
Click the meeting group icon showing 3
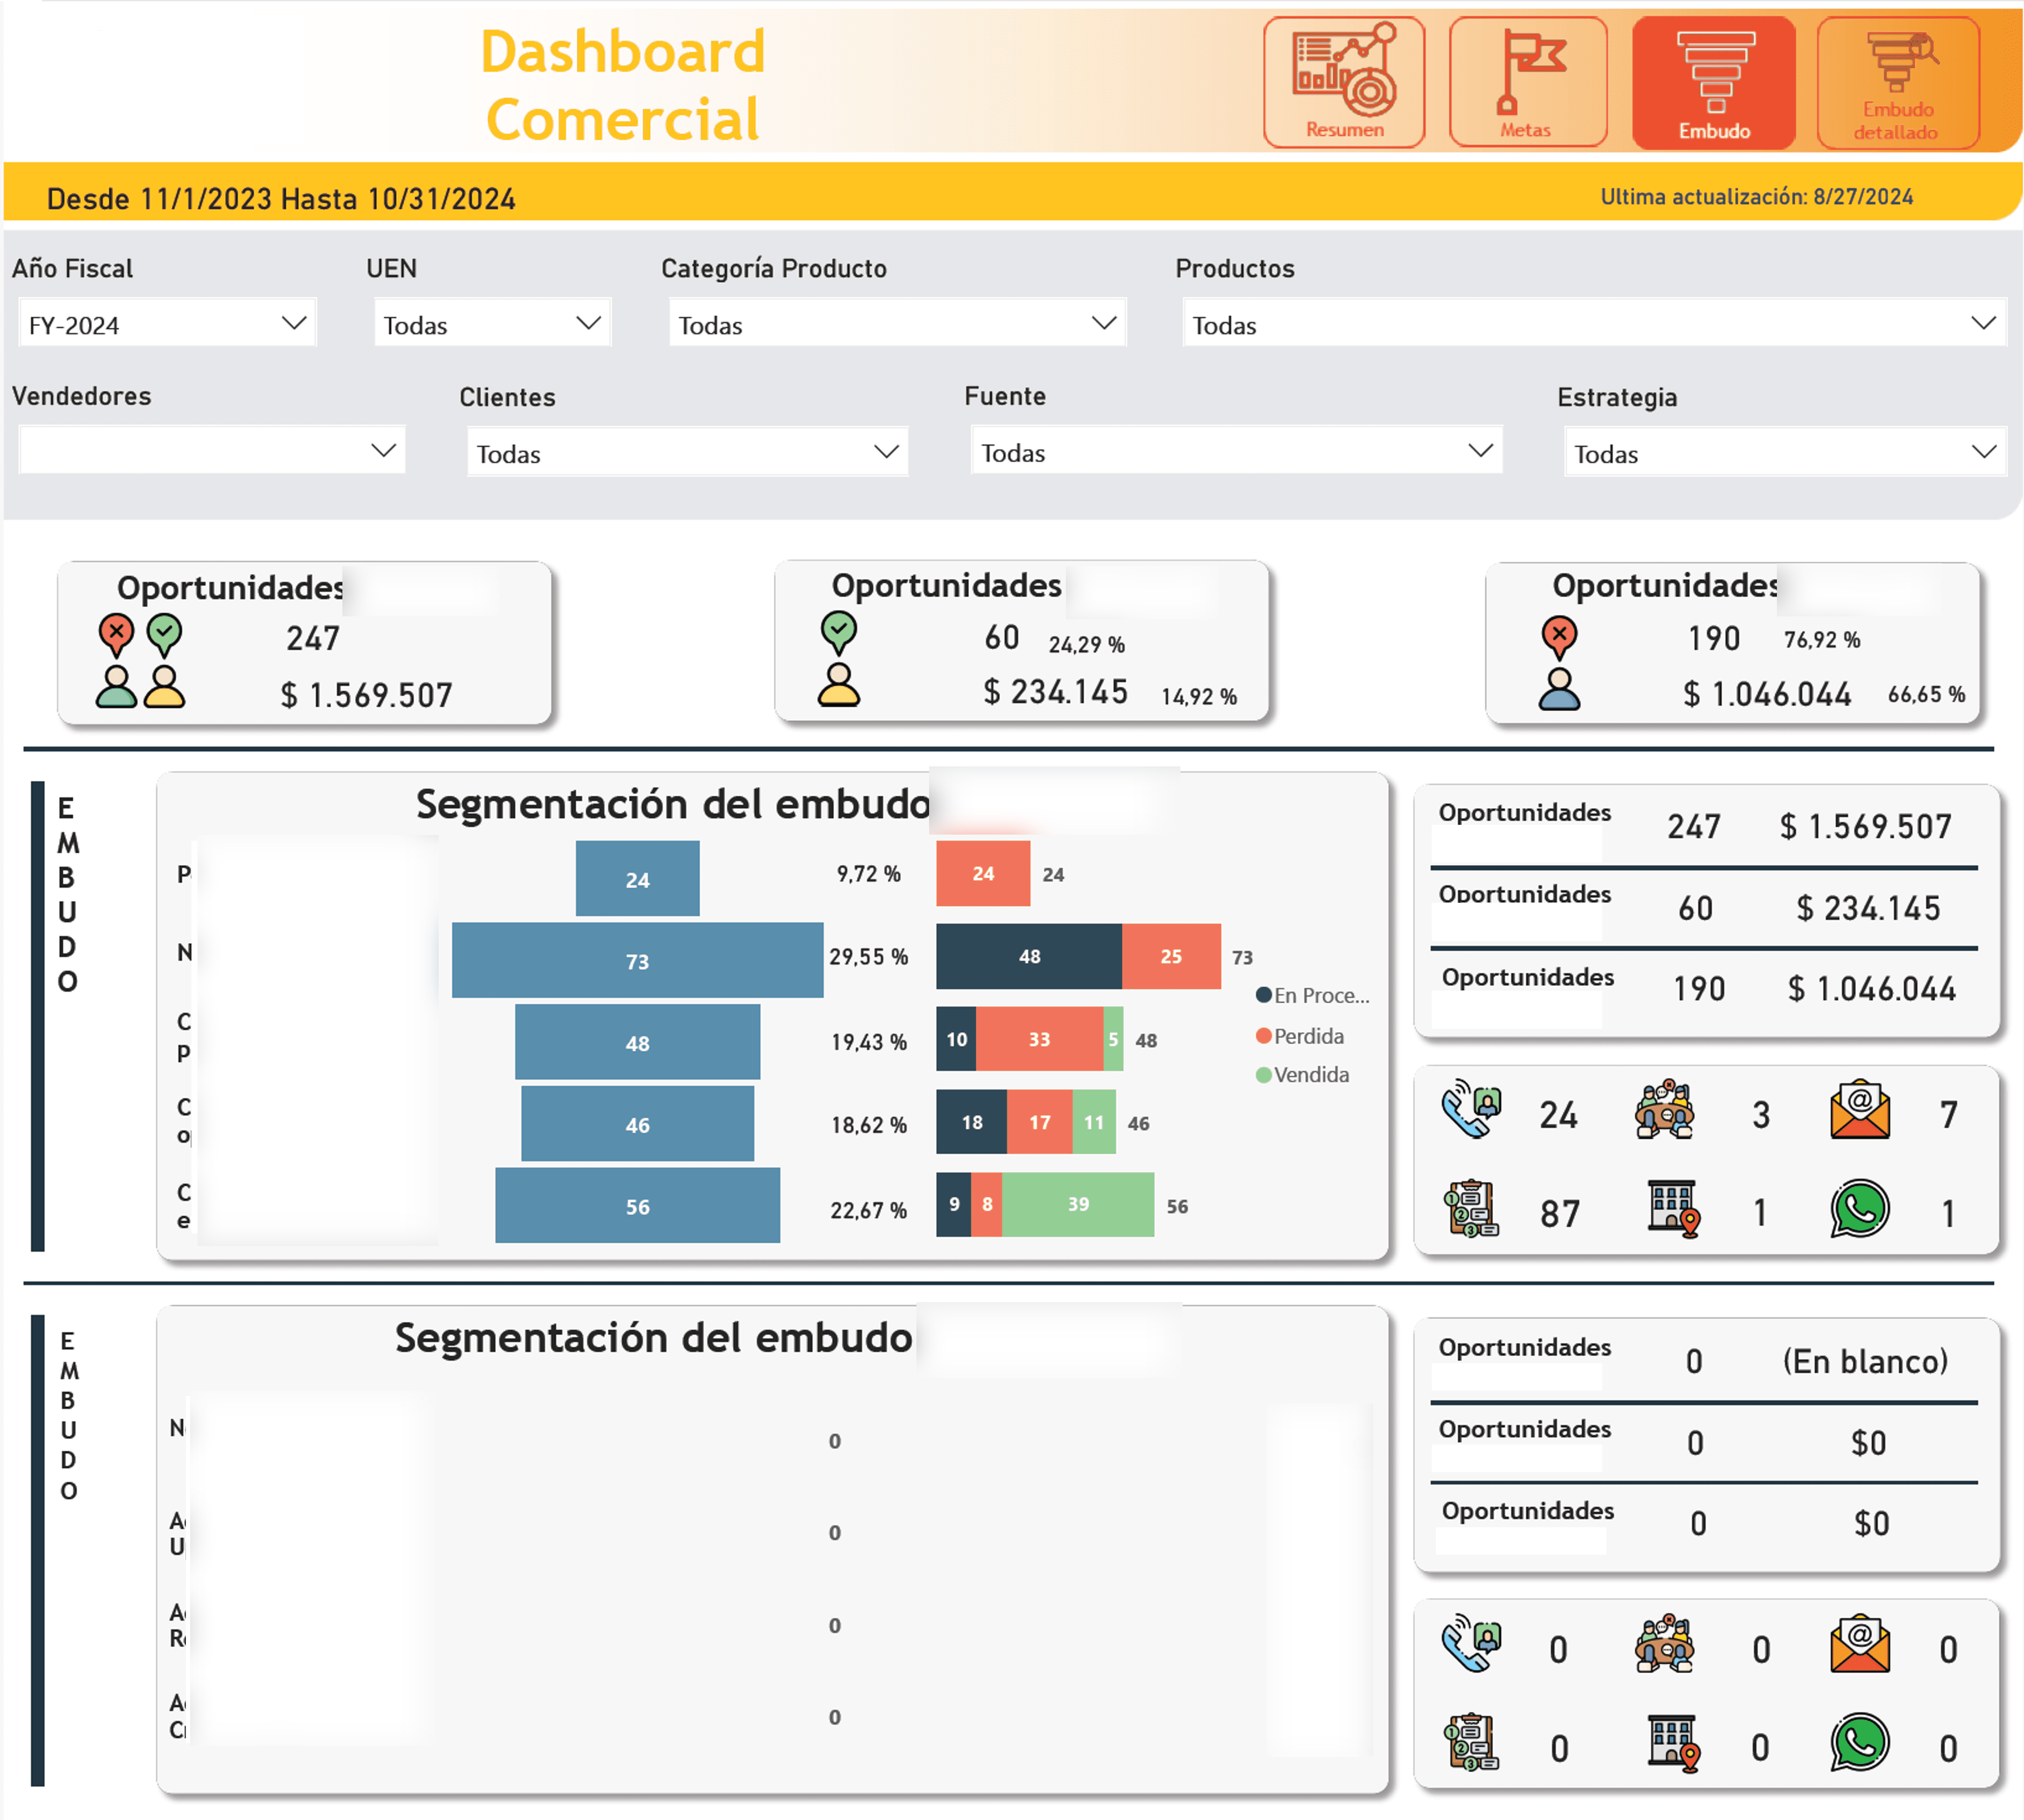point(1664,1109)
